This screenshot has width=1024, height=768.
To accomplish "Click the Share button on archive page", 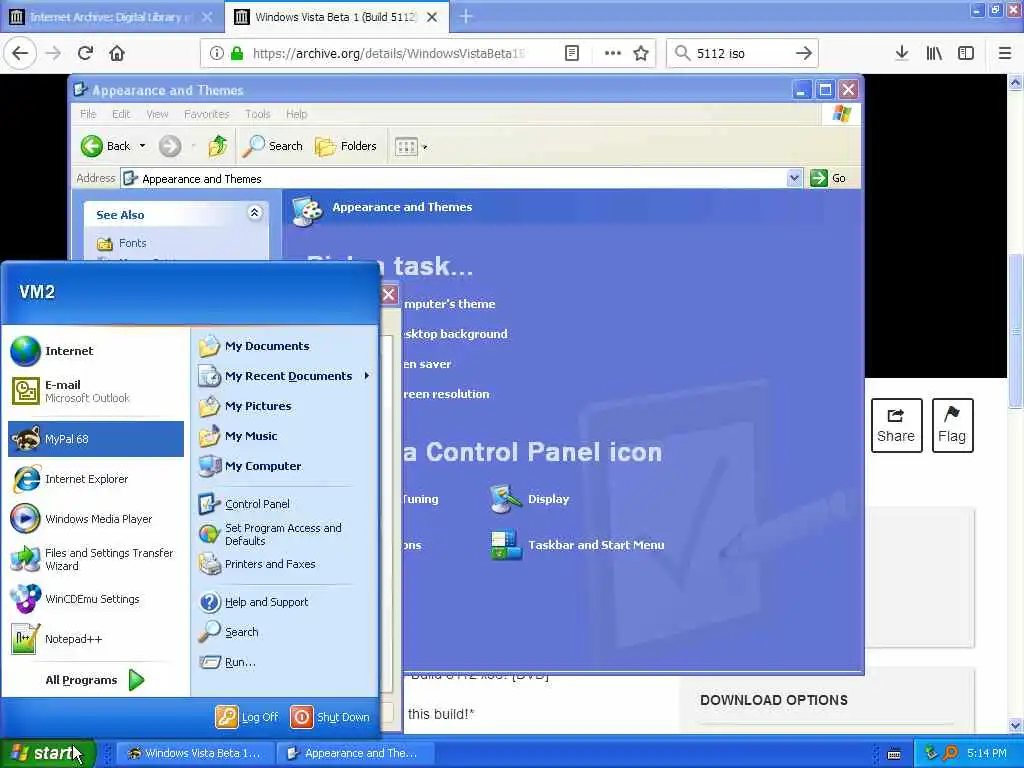I will coord(897,426).
